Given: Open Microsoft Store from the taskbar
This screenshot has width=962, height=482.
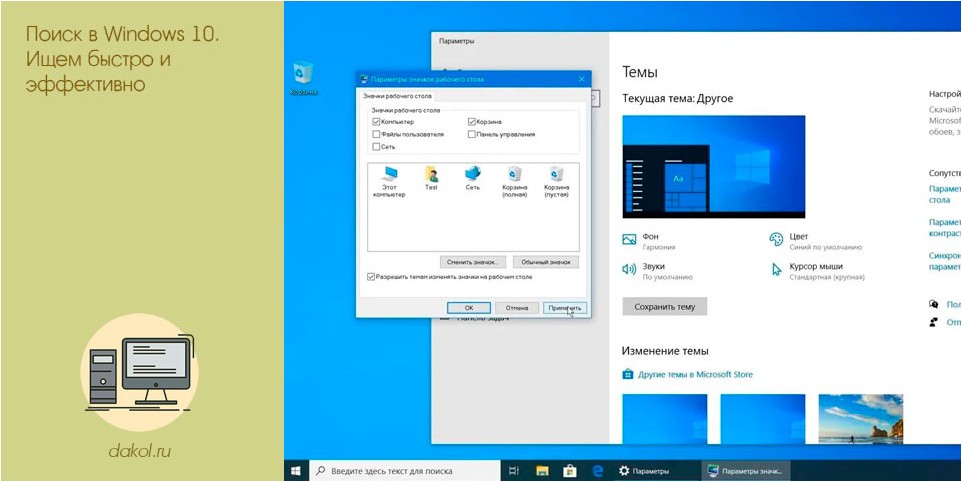Looking at the screenshot, I should coord(570,471).
